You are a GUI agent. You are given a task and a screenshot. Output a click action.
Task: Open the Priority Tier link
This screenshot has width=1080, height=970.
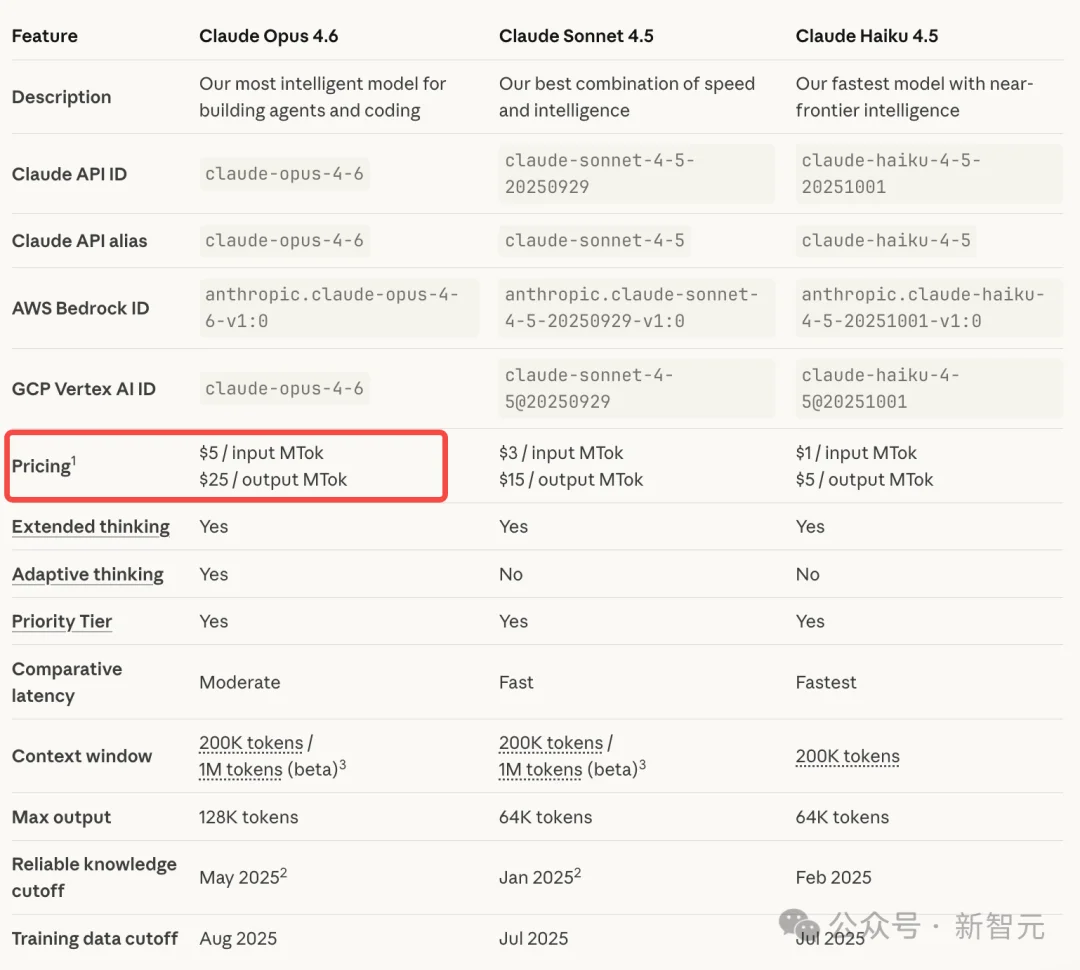[x=62, y=621]
